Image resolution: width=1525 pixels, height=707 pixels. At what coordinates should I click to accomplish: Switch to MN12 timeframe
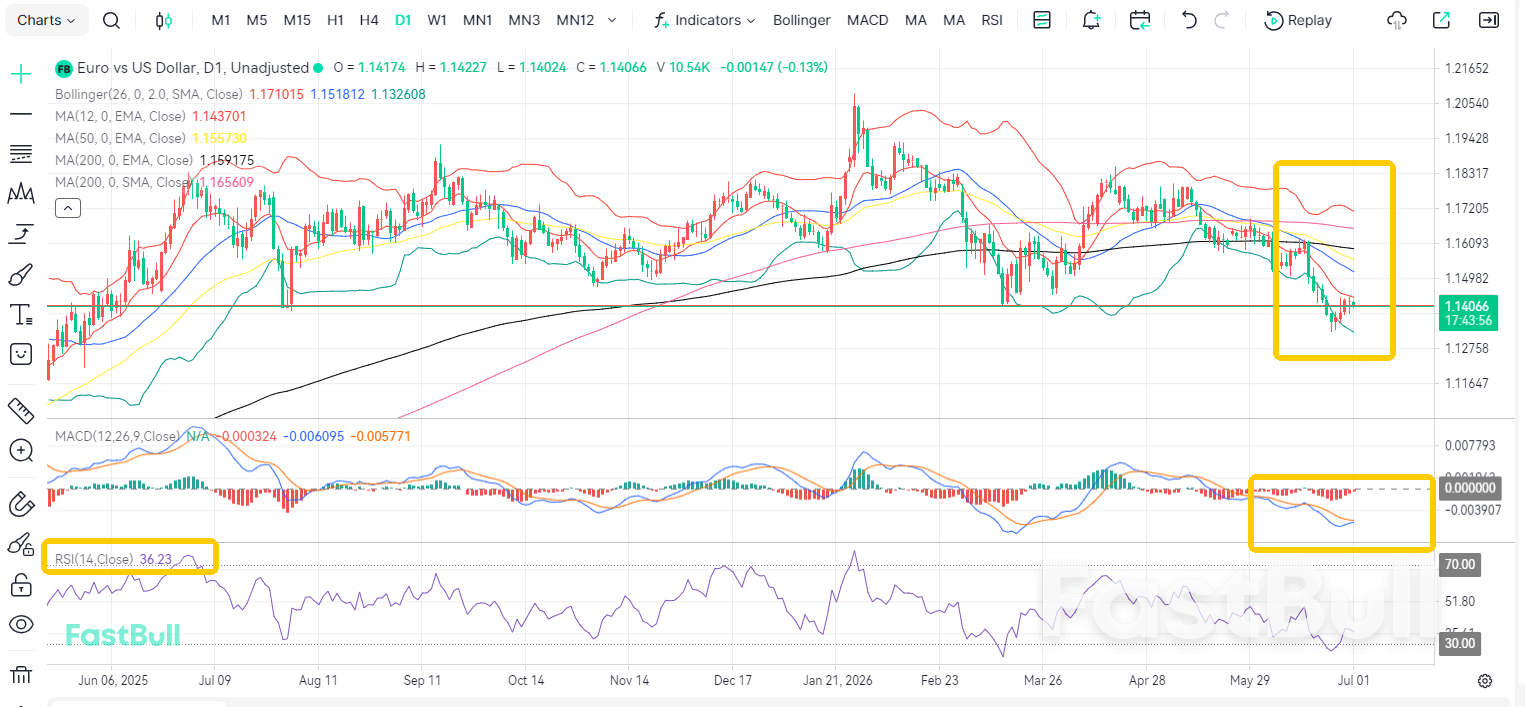click(x=575, y=20)
